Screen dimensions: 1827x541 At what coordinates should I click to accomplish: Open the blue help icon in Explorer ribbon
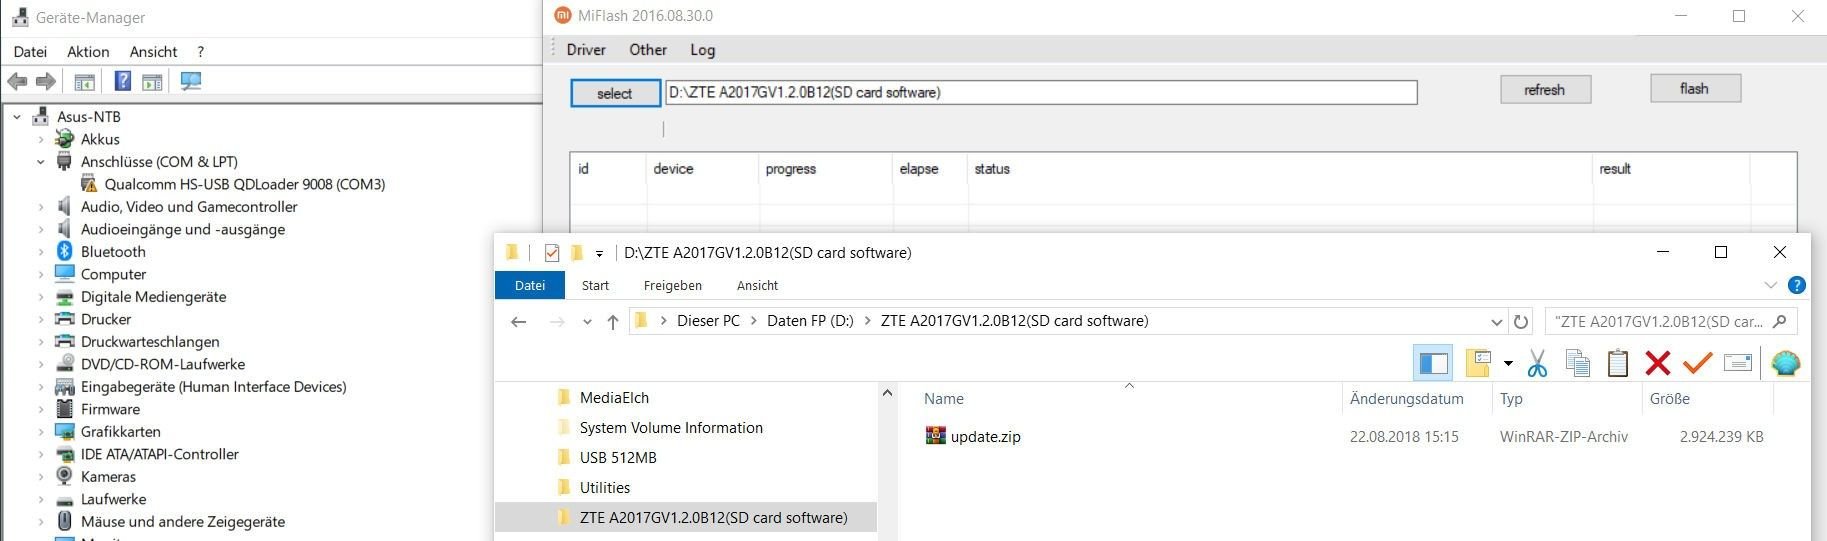(x=1796, y=285)
